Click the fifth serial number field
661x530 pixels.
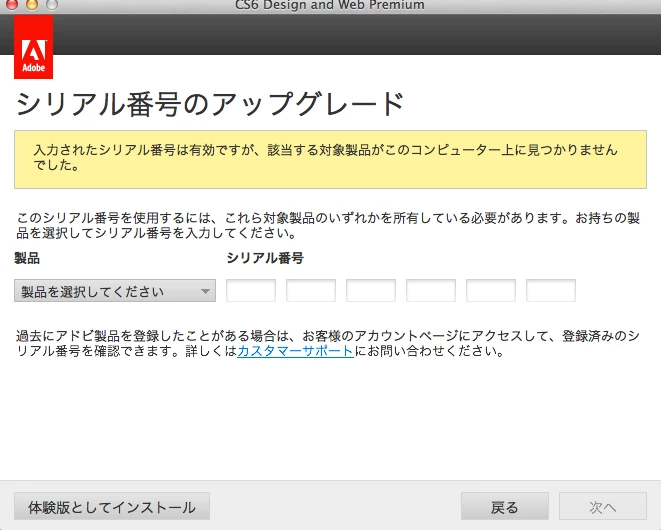(491, 291)
